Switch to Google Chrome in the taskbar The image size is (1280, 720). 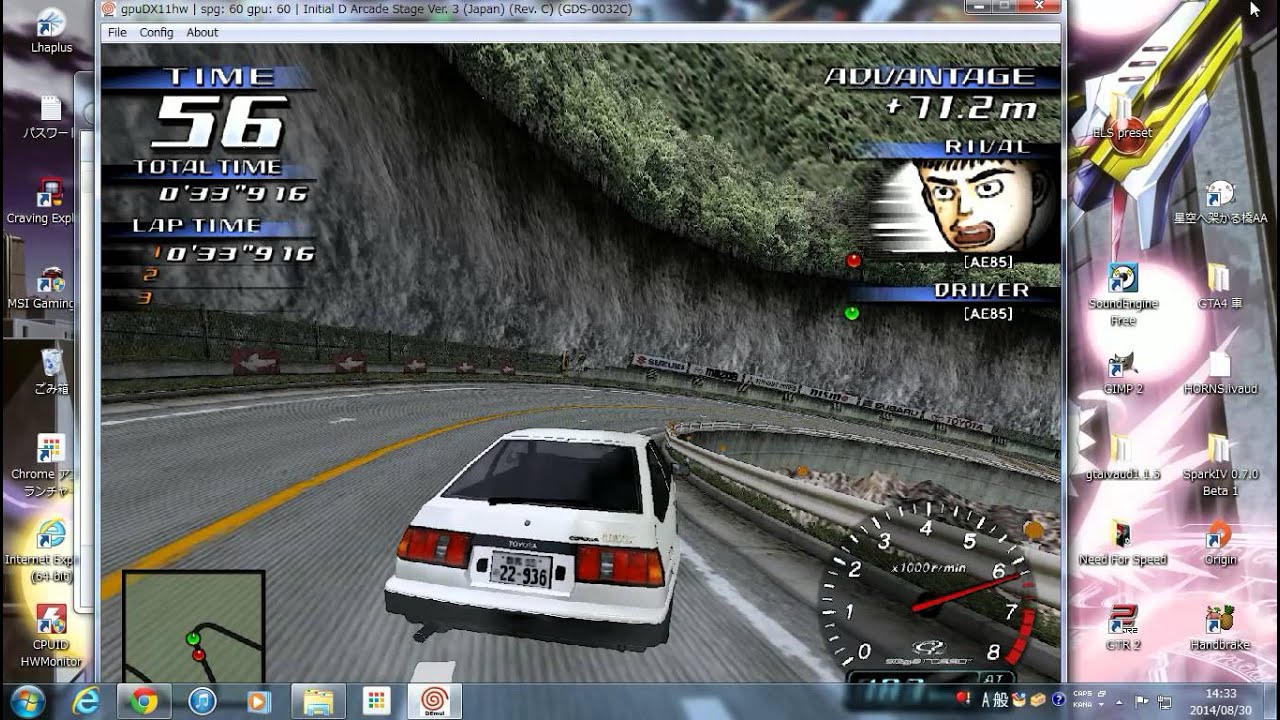click(x=144, y=702)
